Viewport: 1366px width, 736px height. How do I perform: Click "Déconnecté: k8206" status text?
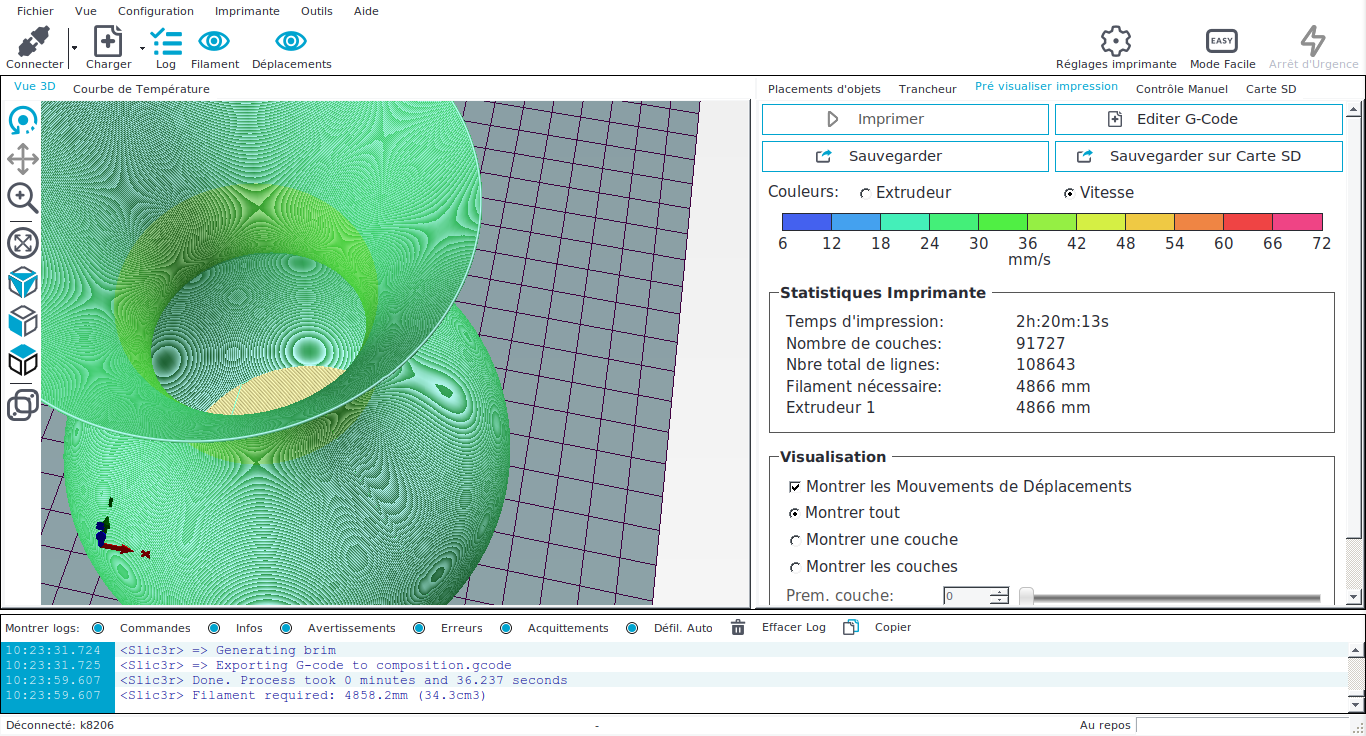coord(60,725)
